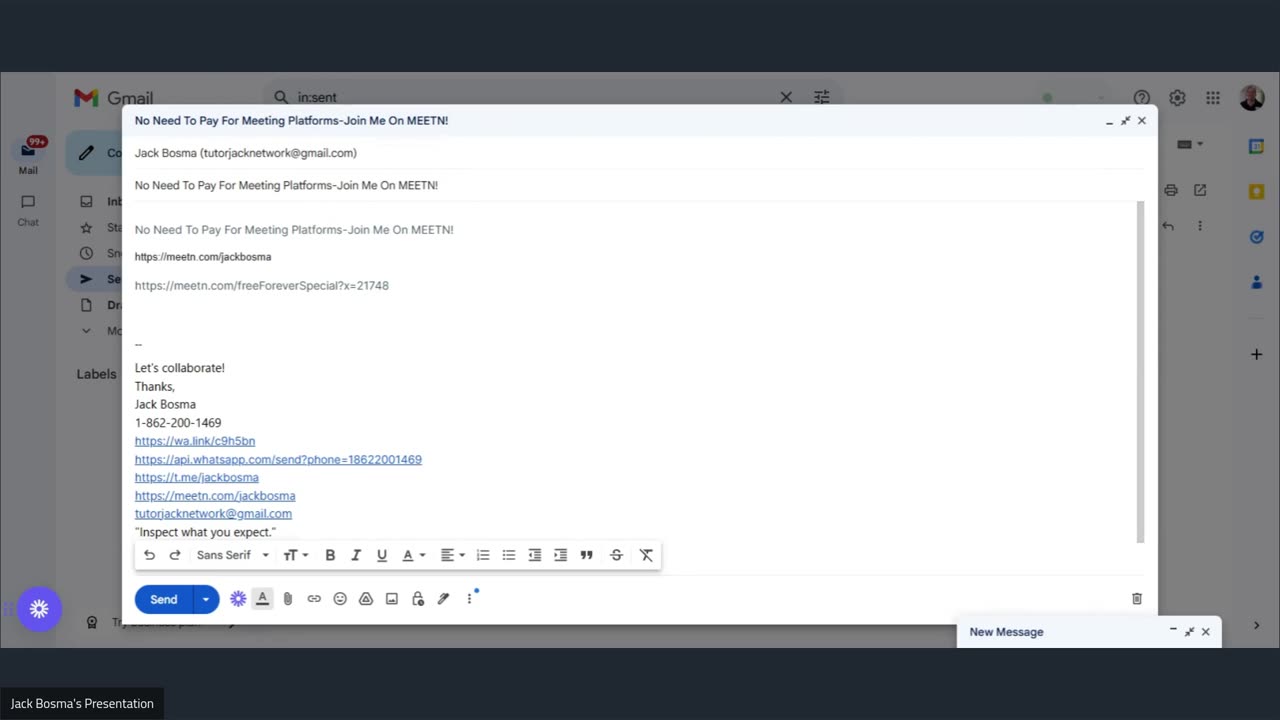Open the Google account avatar
The image size is (1280, 720).
(x=1251, y=97)
